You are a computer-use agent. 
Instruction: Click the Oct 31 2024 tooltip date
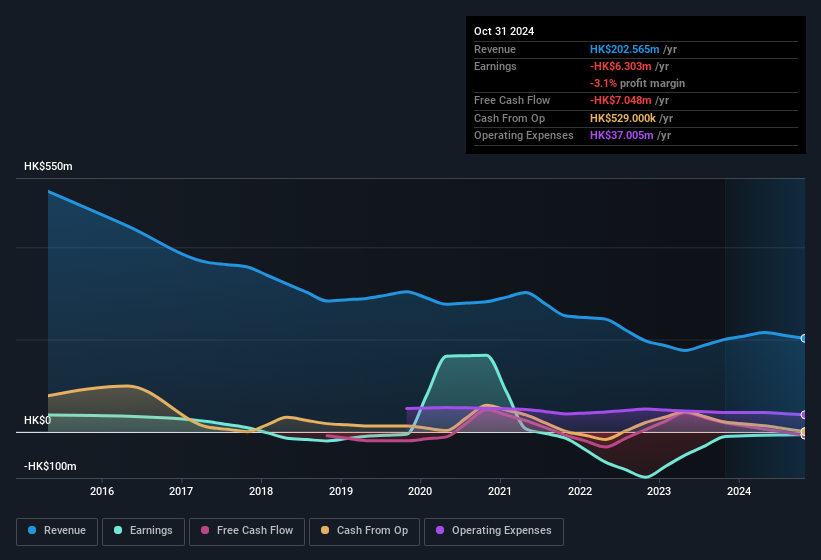click(504, 31)
